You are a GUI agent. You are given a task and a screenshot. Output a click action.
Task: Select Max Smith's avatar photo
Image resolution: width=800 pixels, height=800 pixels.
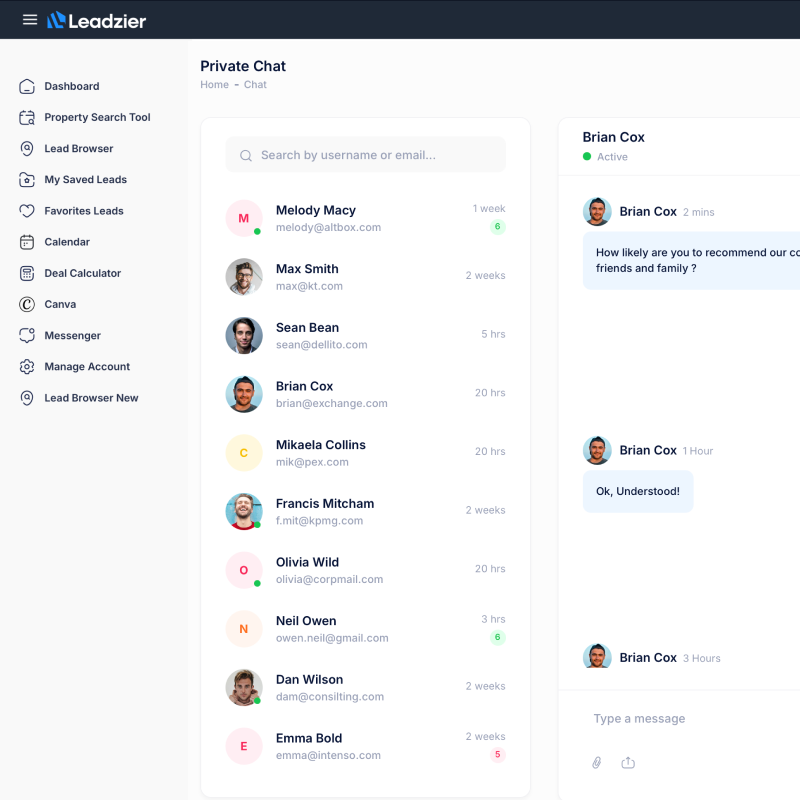[244, 277]
